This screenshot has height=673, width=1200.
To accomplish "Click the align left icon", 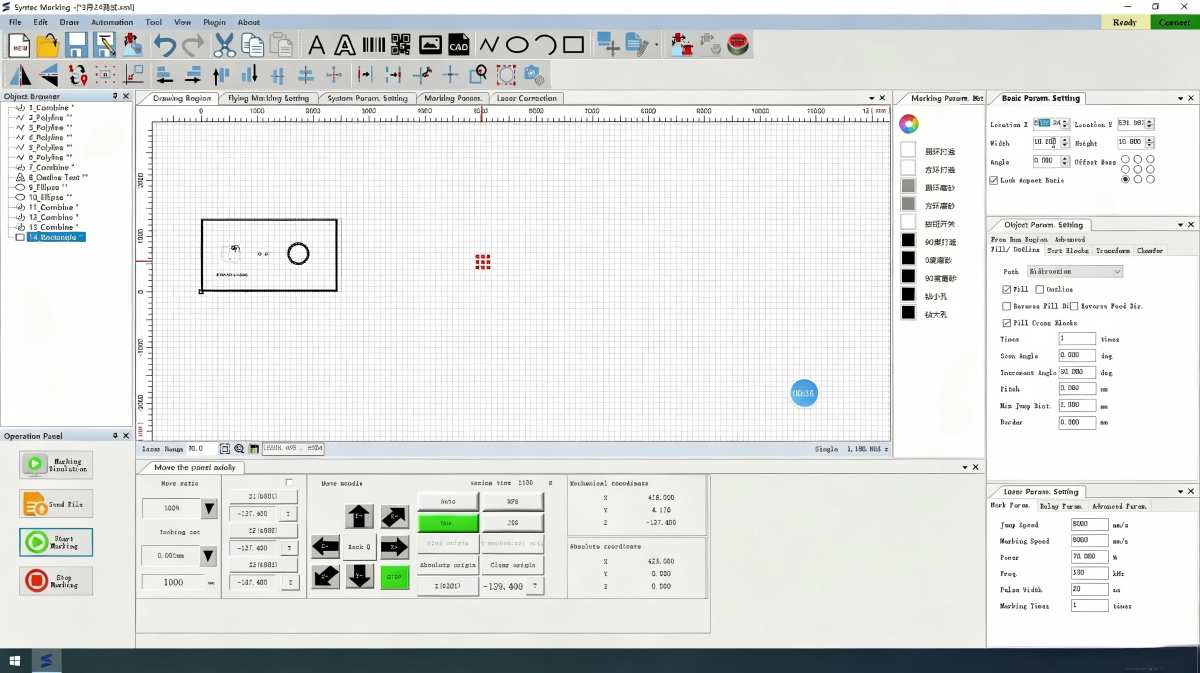I will tap(165, 74).
